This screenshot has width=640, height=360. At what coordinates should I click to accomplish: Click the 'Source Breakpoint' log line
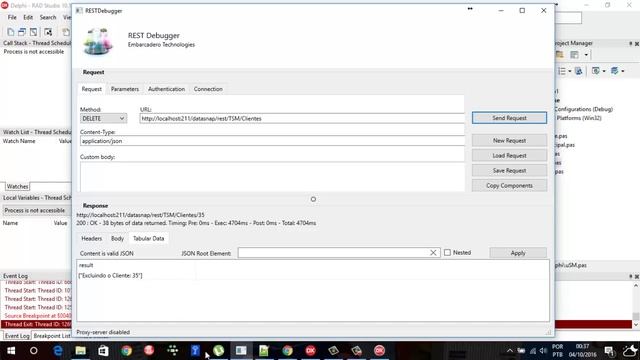[x=37, y=316]
